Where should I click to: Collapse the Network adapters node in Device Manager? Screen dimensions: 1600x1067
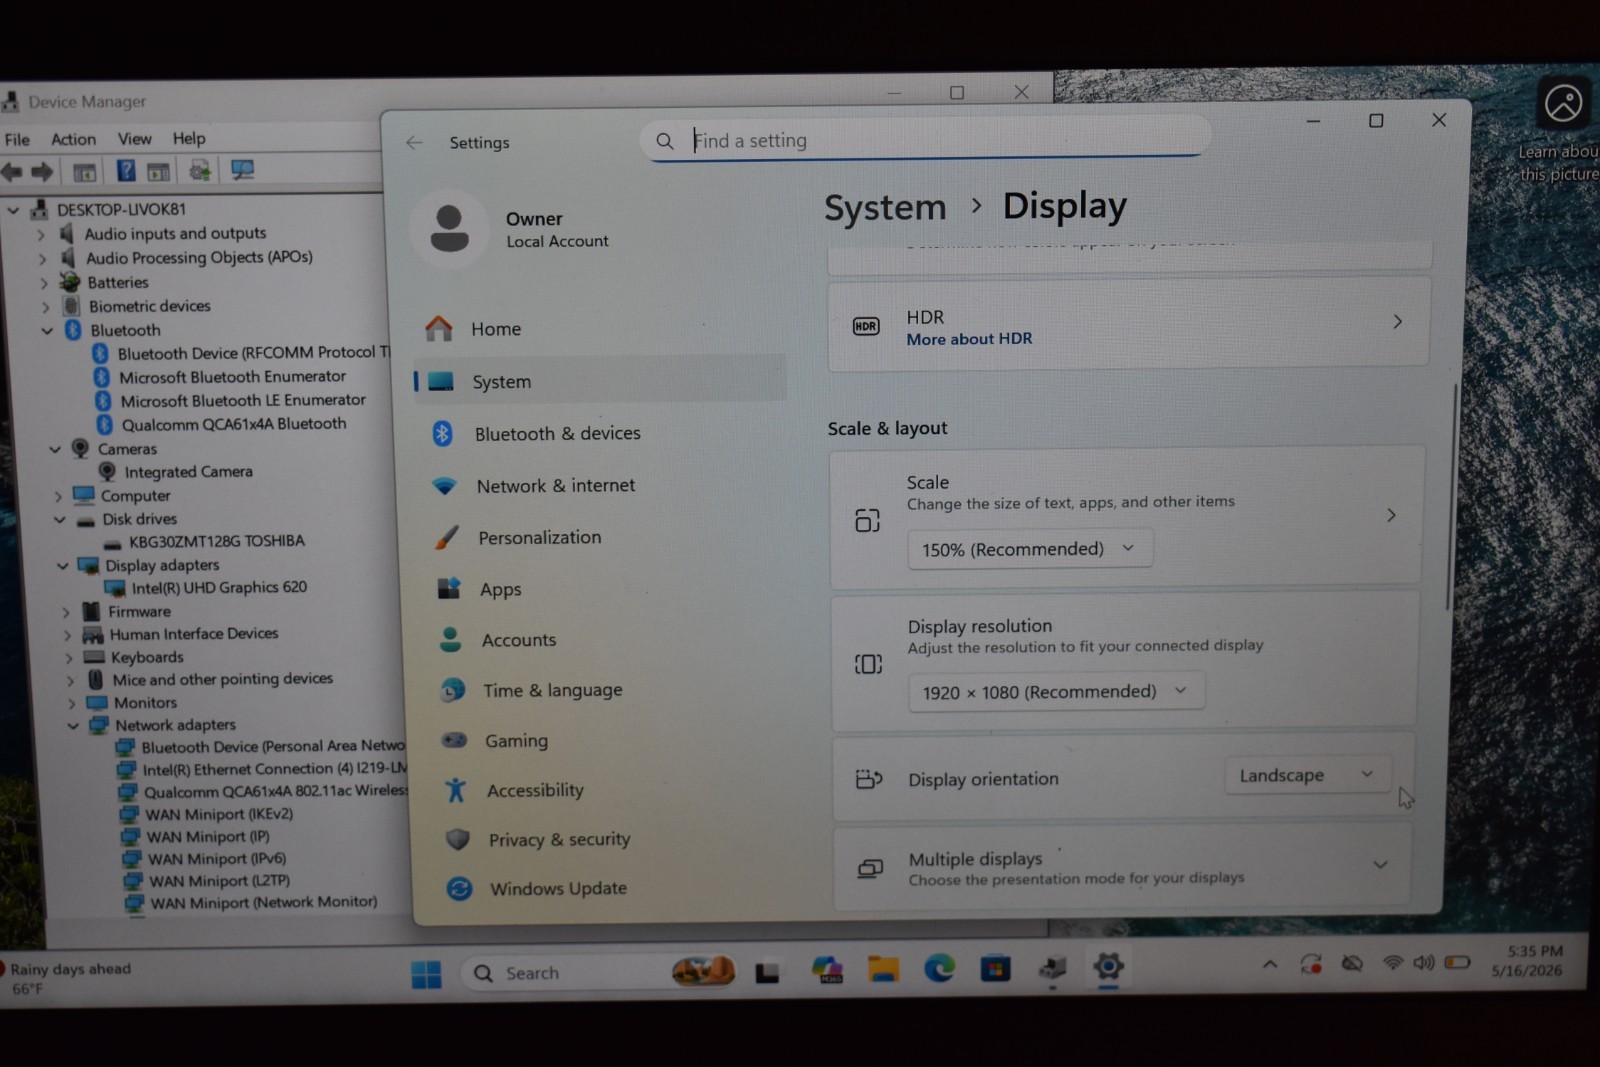coord(73,725)
